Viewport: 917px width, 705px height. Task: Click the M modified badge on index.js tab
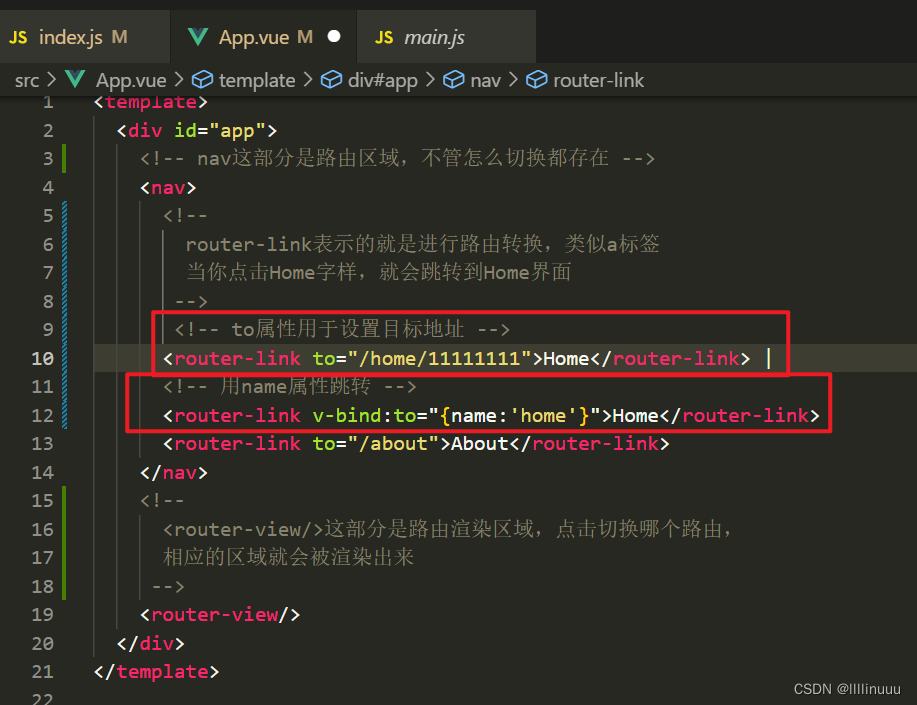tap(119, 37)
